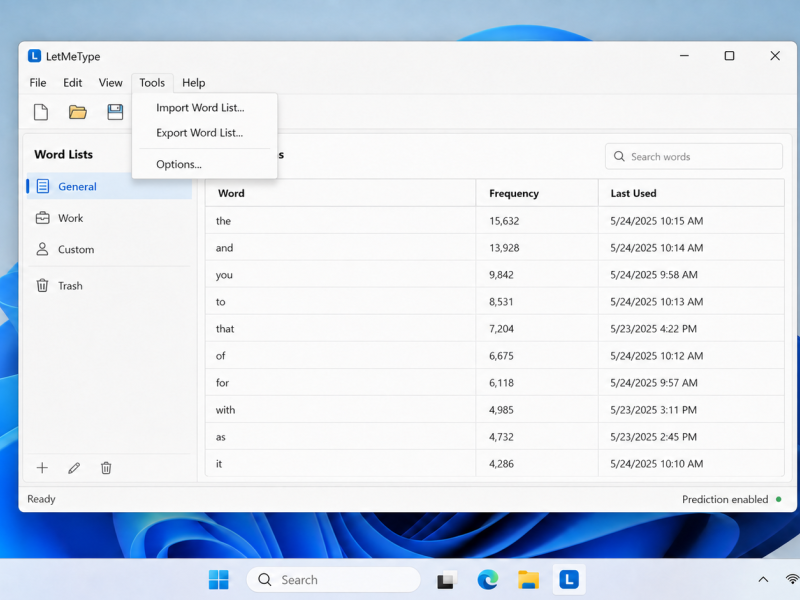Click date 5/23/2025 3:11 PM
The image size is (800, 600).
[x=653, y=410]
